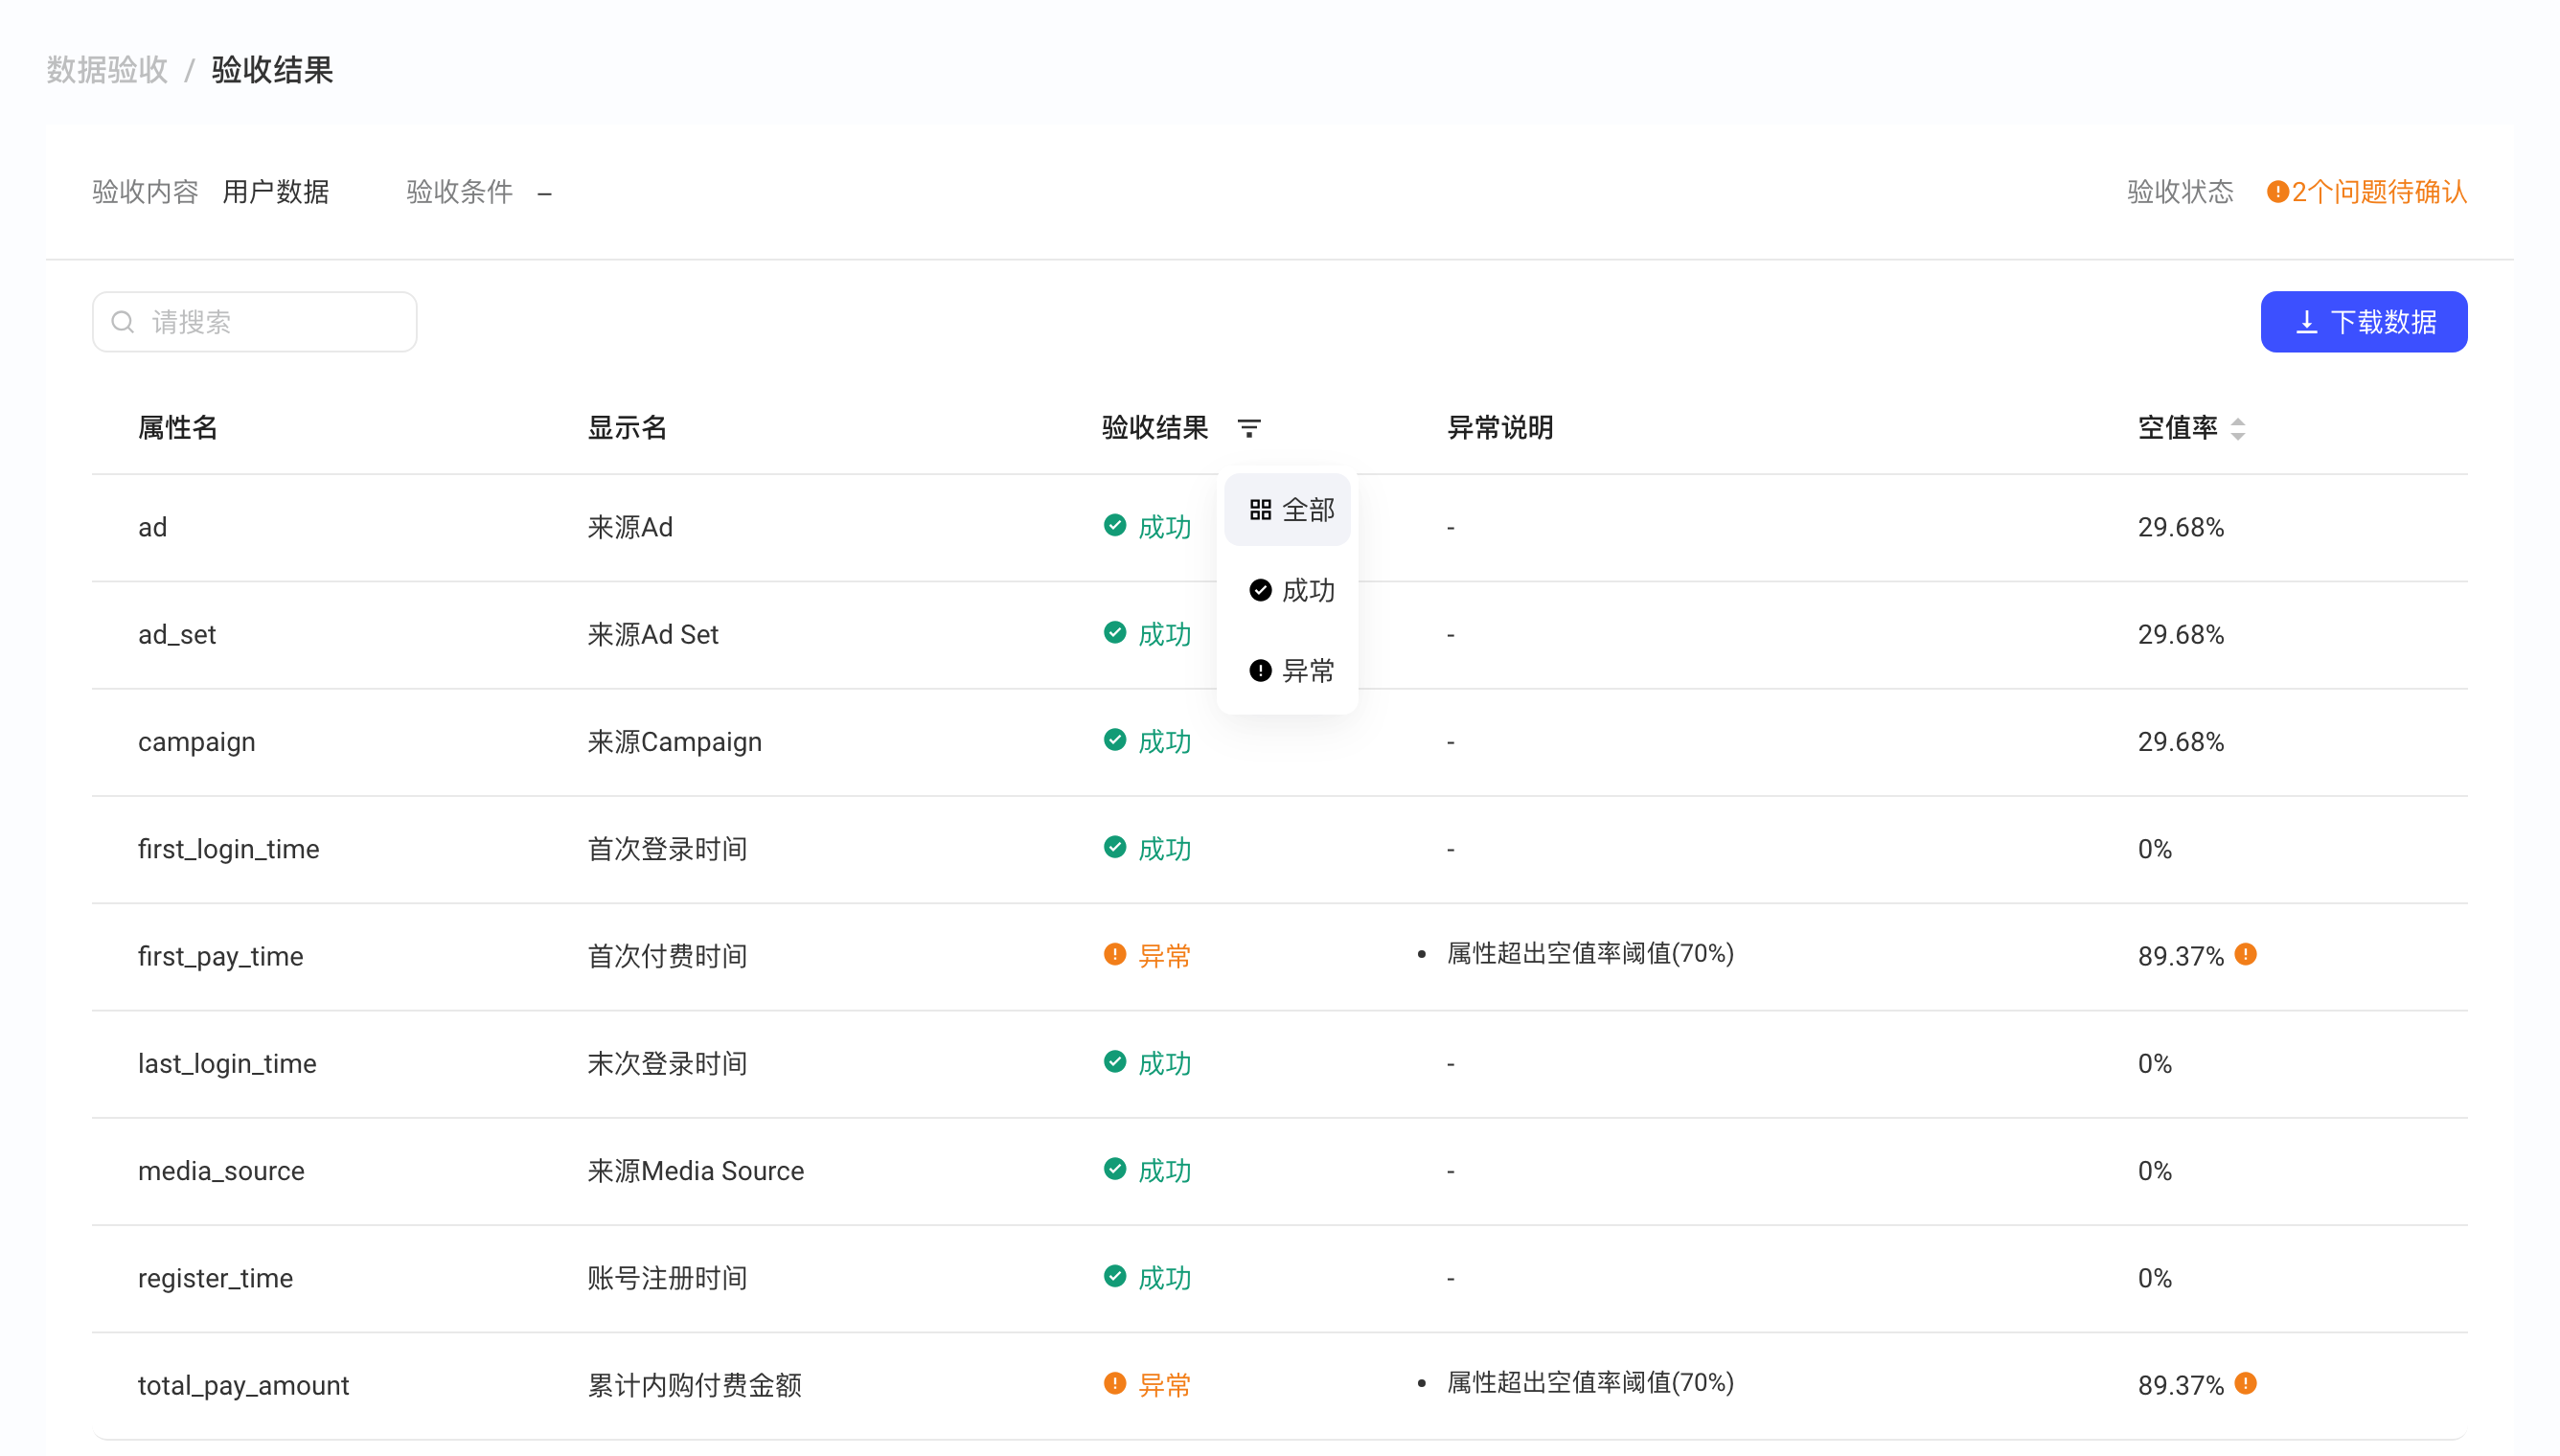This screenshot has width=2560, height=1456.
Task: Click the 空值率 column header
Action: [2177, 428]
